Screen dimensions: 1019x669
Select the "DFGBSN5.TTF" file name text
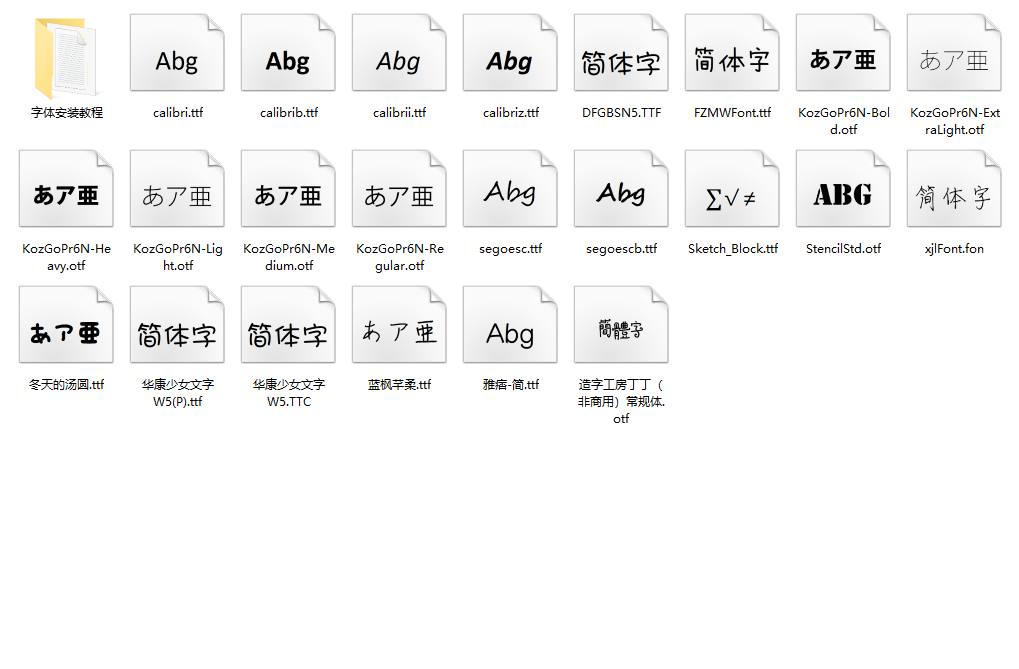tap(622, 112)
